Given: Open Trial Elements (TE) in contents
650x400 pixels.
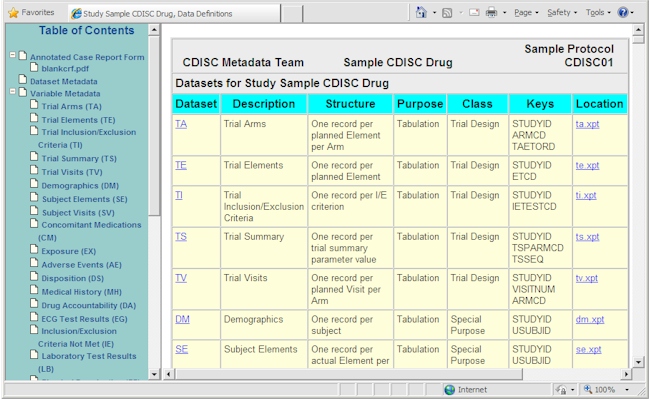Looking at the screenshot, I should [x=78, y=120].
